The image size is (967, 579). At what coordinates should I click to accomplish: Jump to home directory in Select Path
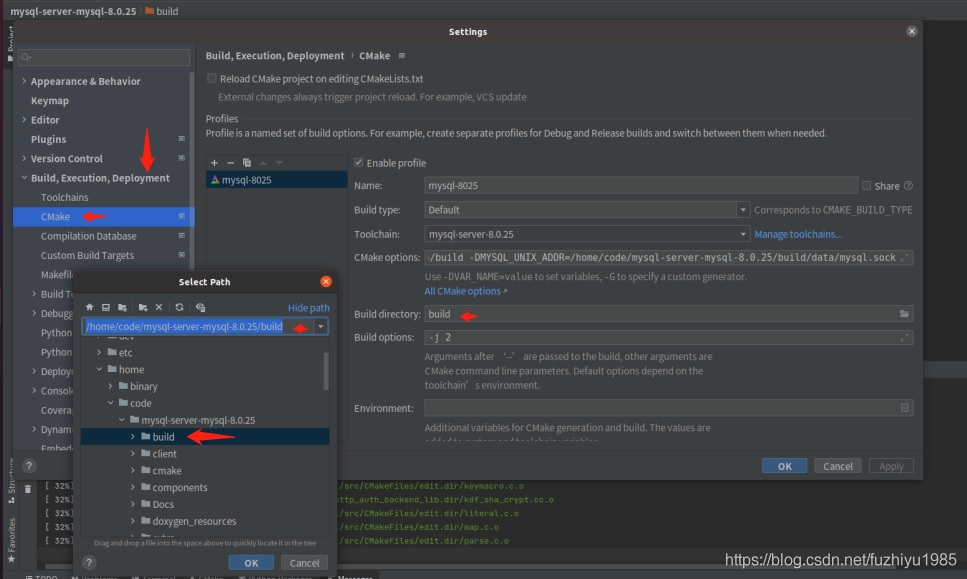[89, 307]
